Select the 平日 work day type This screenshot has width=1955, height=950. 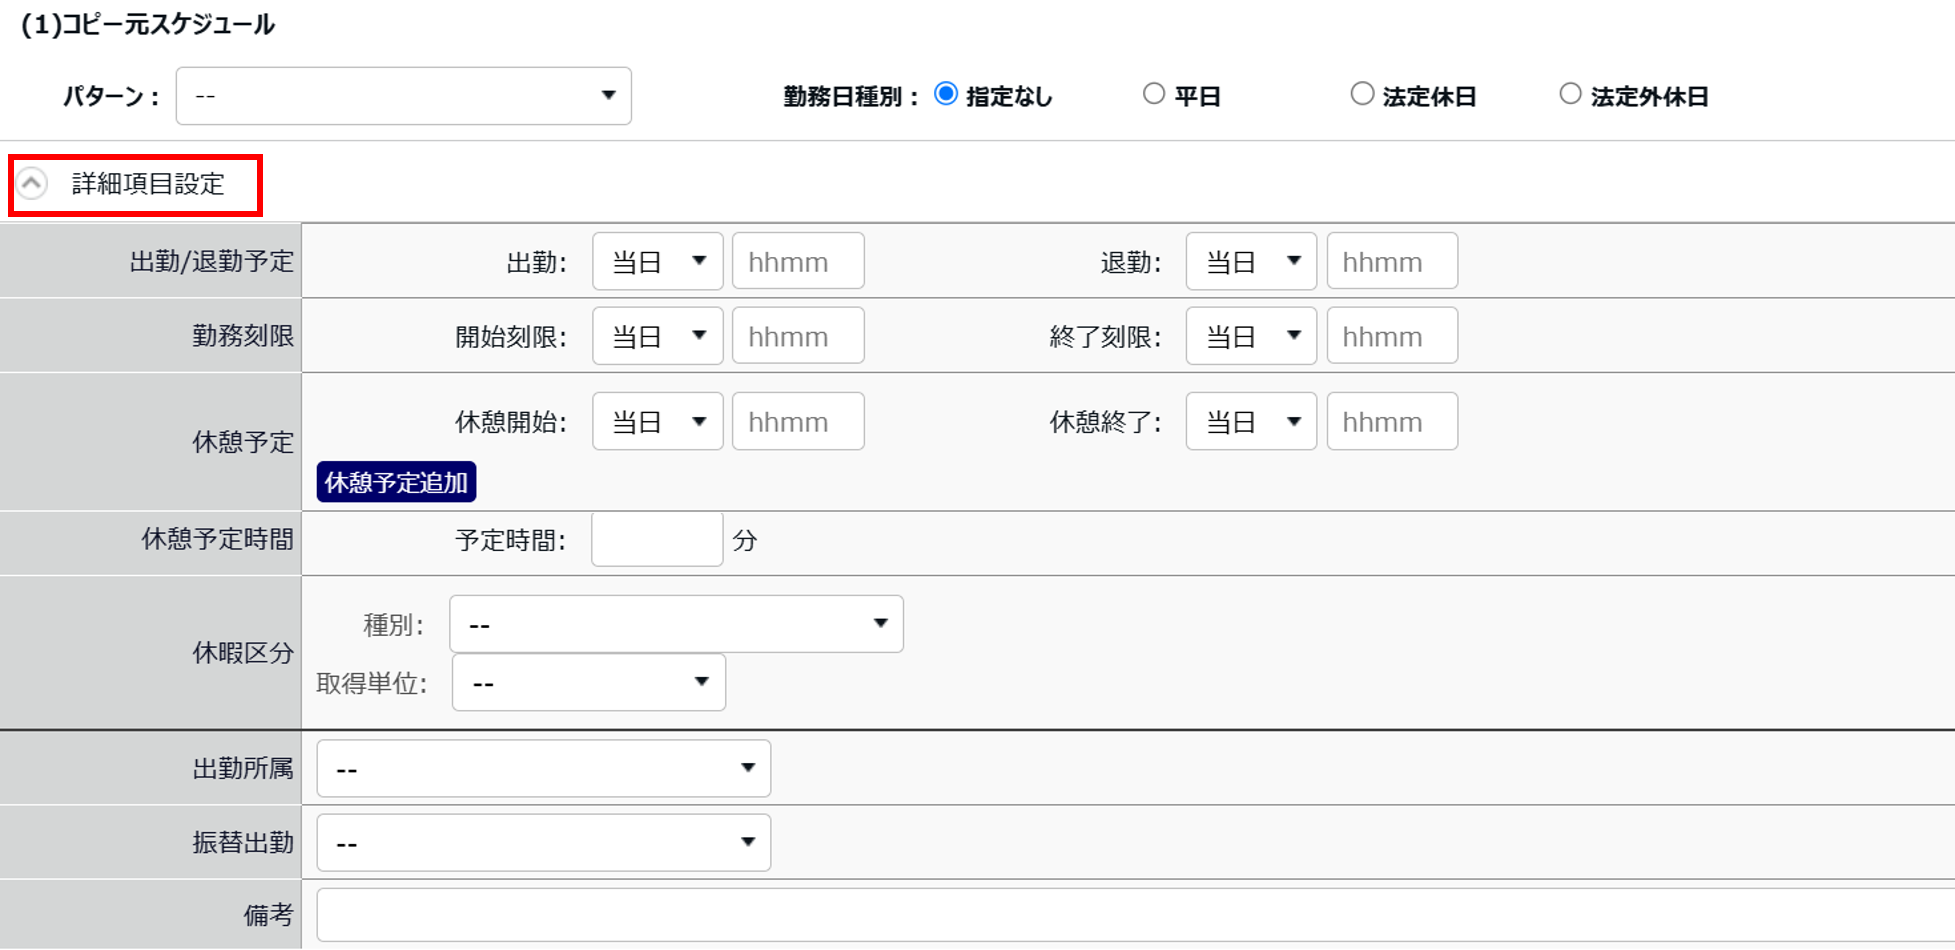click(1154, 95)
